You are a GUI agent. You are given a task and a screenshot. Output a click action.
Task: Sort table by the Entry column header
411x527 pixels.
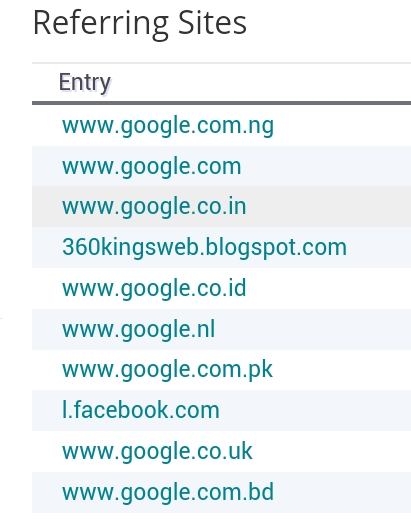(85, 83)
